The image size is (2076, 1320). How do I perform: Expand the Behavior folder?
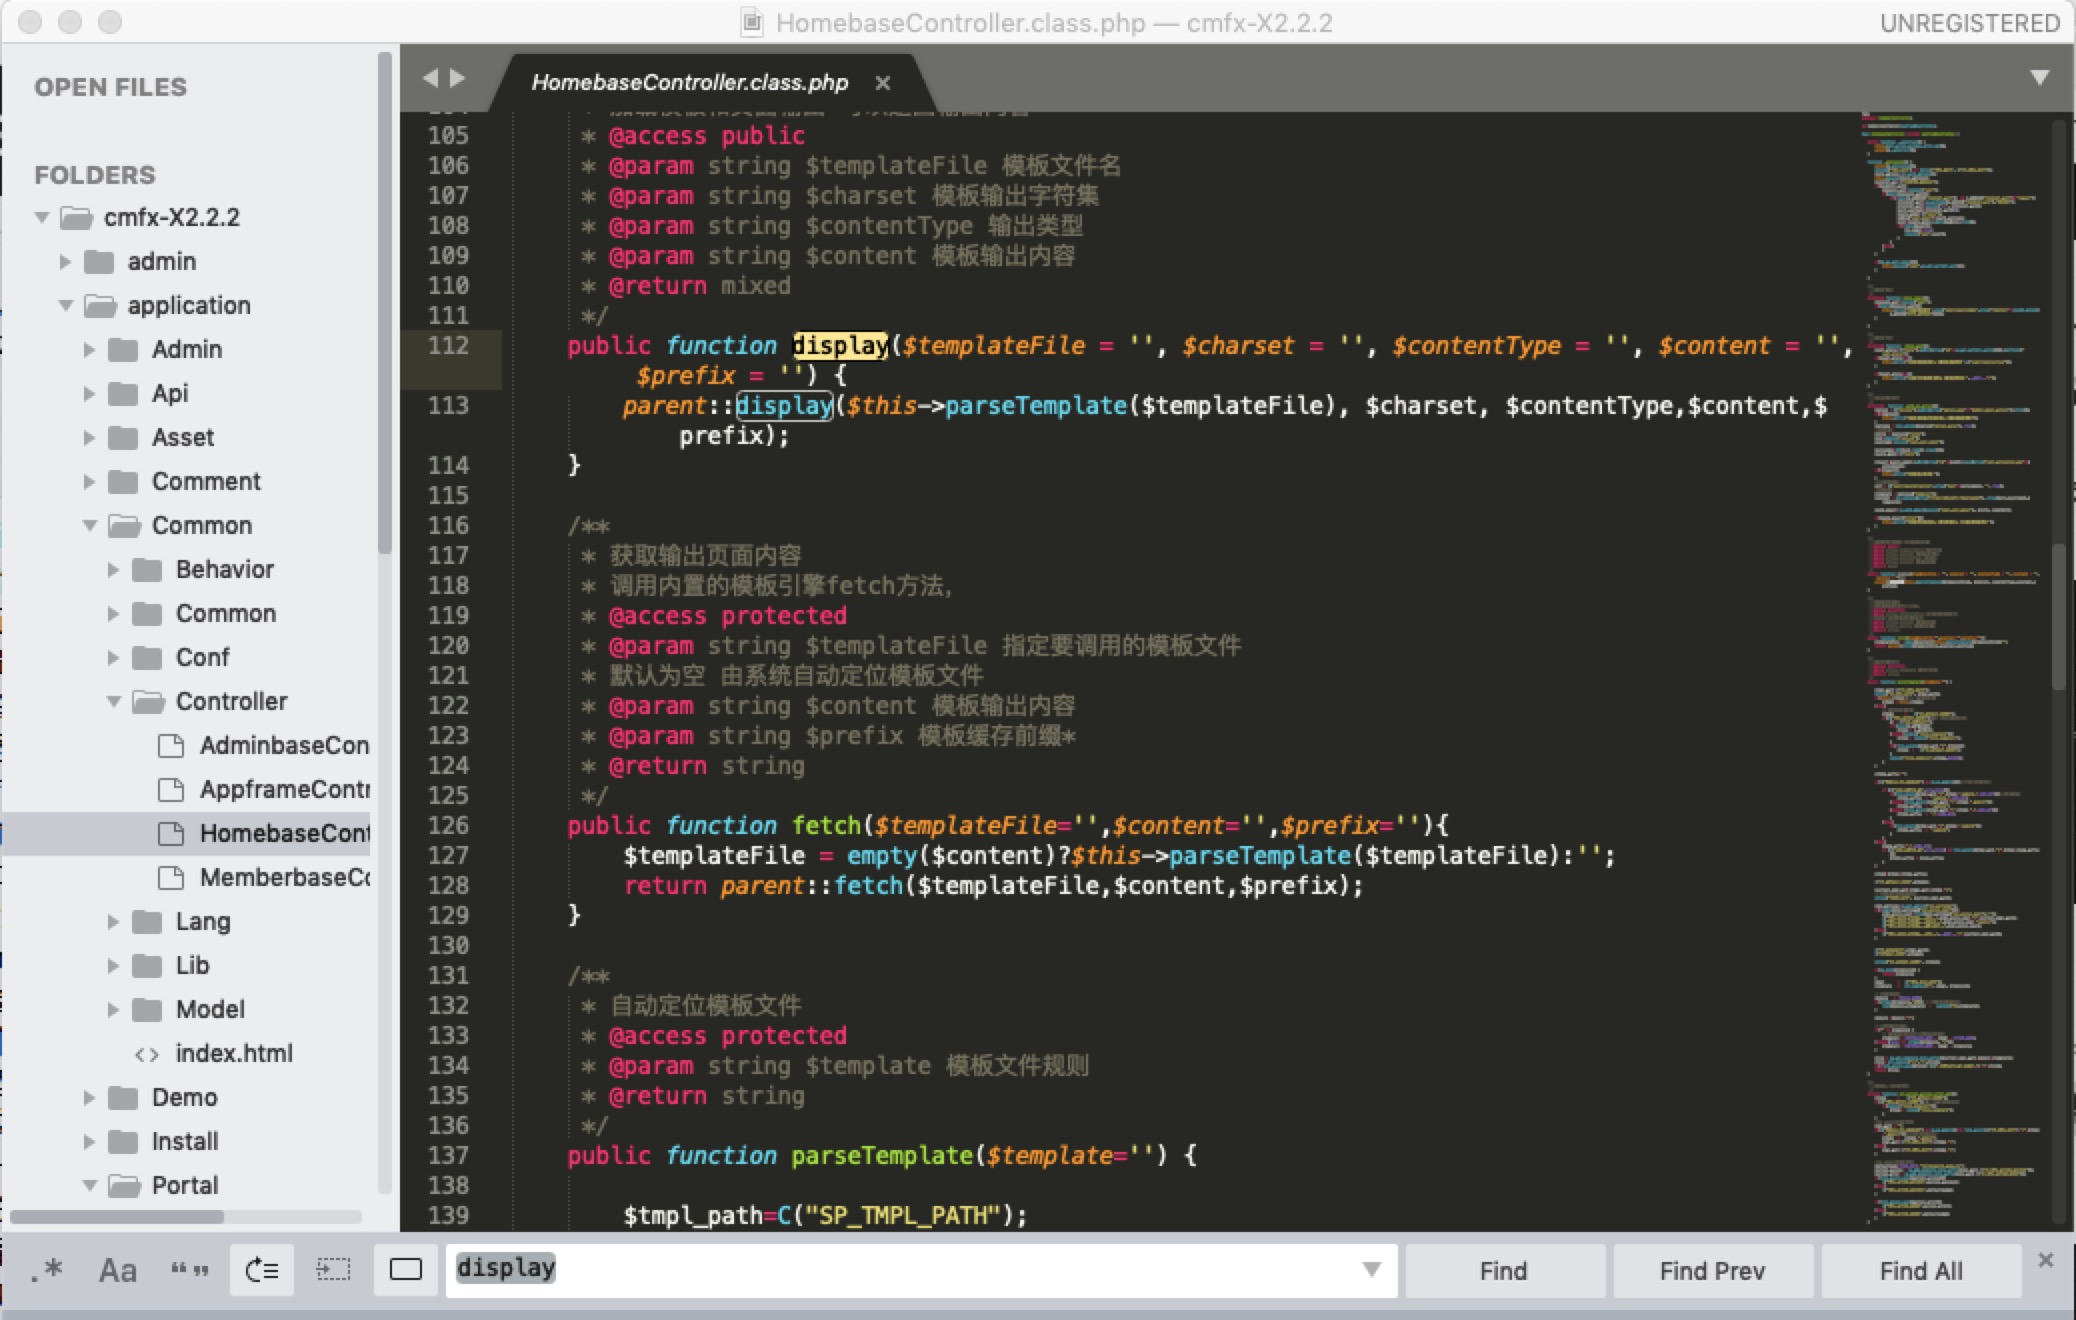click(x=113, y=569)
